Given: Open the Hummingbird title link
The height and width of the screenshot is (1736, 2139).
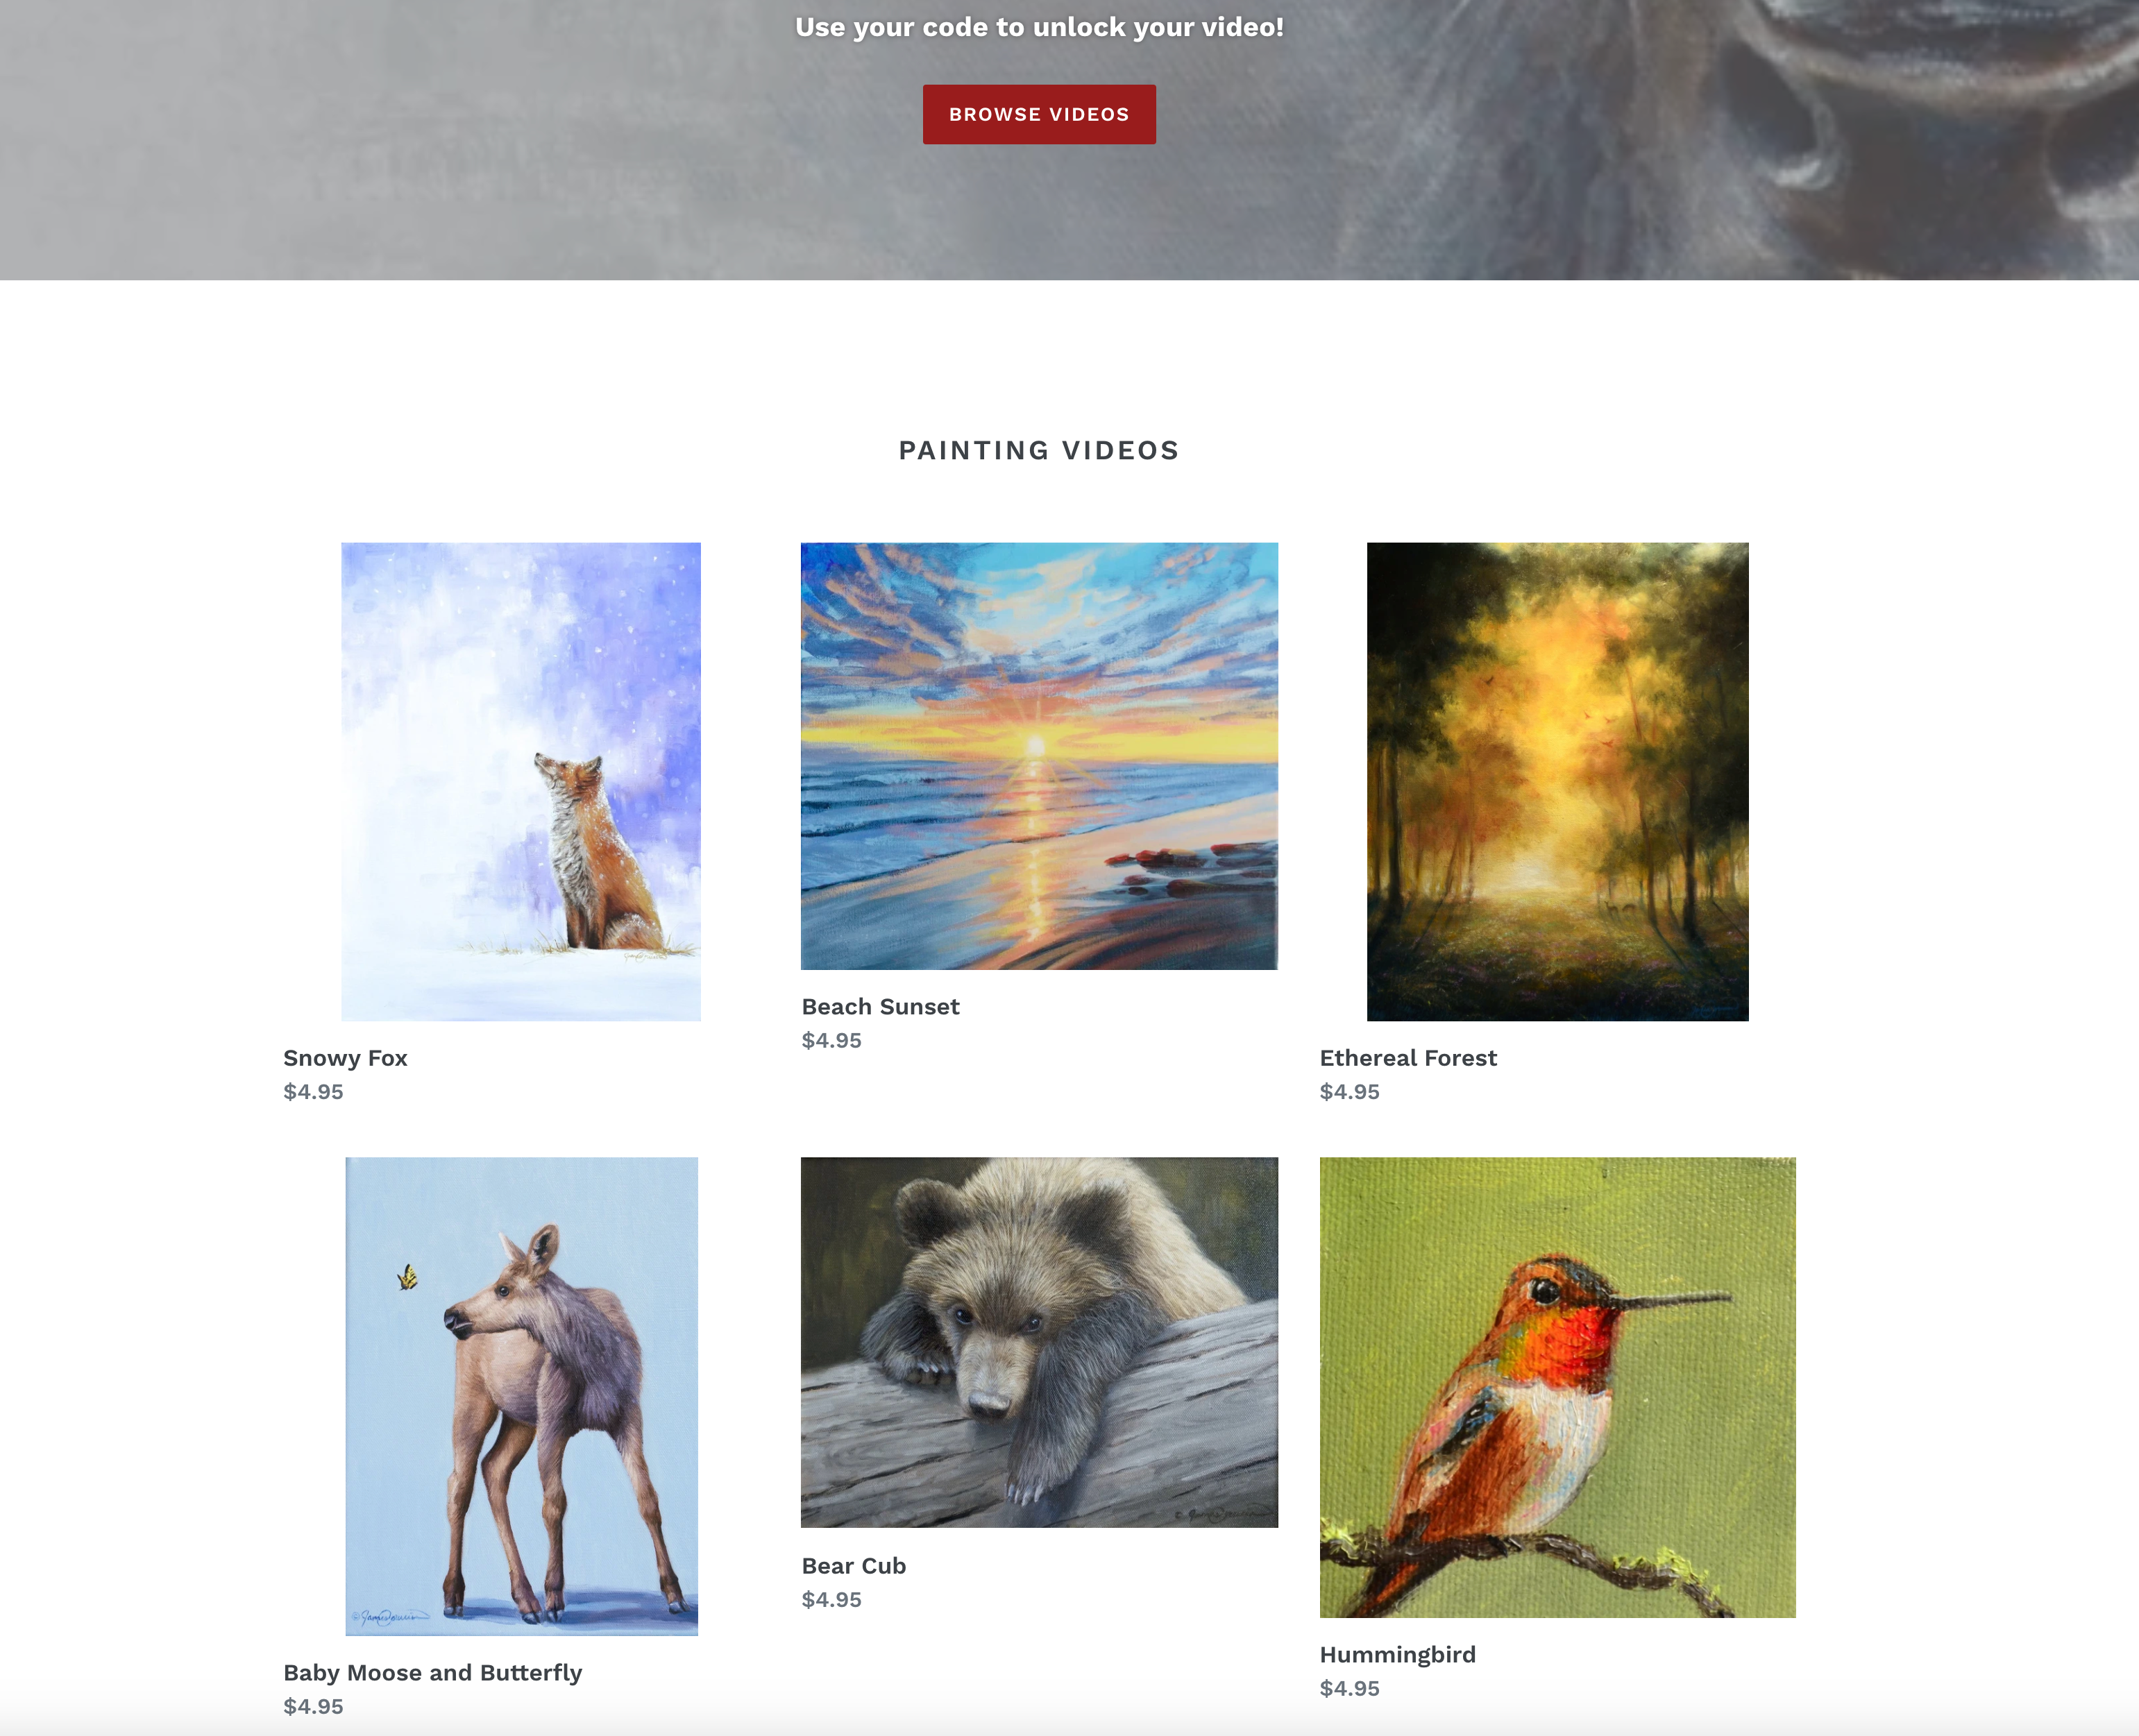Looking at the screenshot, I should [1397, 1655].
